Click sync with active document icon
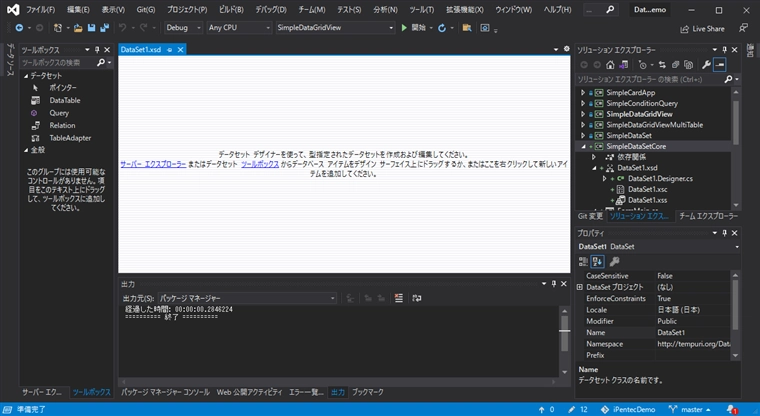 click(662, 64)
